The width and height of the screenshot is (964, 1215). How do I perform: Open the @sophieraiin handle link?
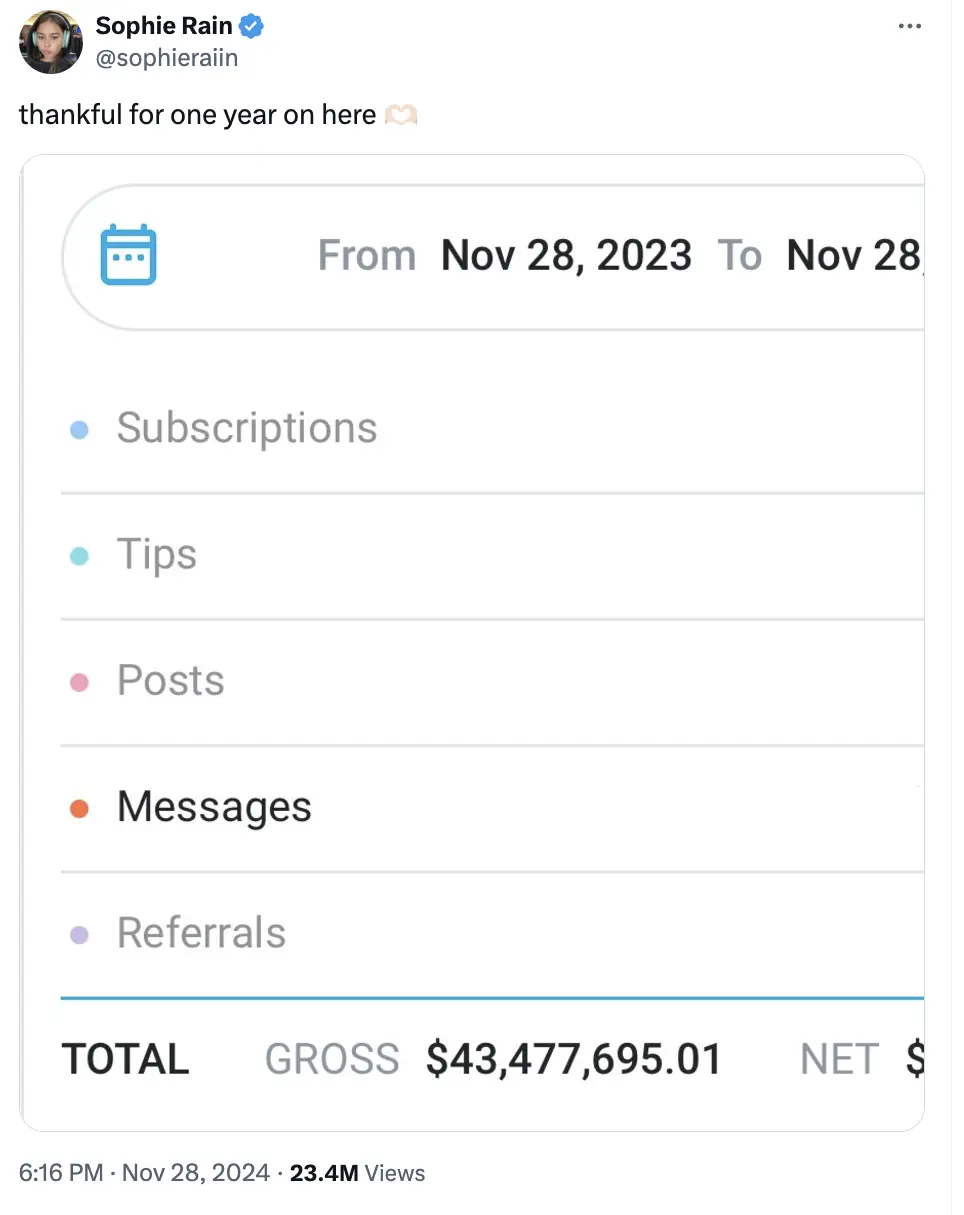(167, 58)
